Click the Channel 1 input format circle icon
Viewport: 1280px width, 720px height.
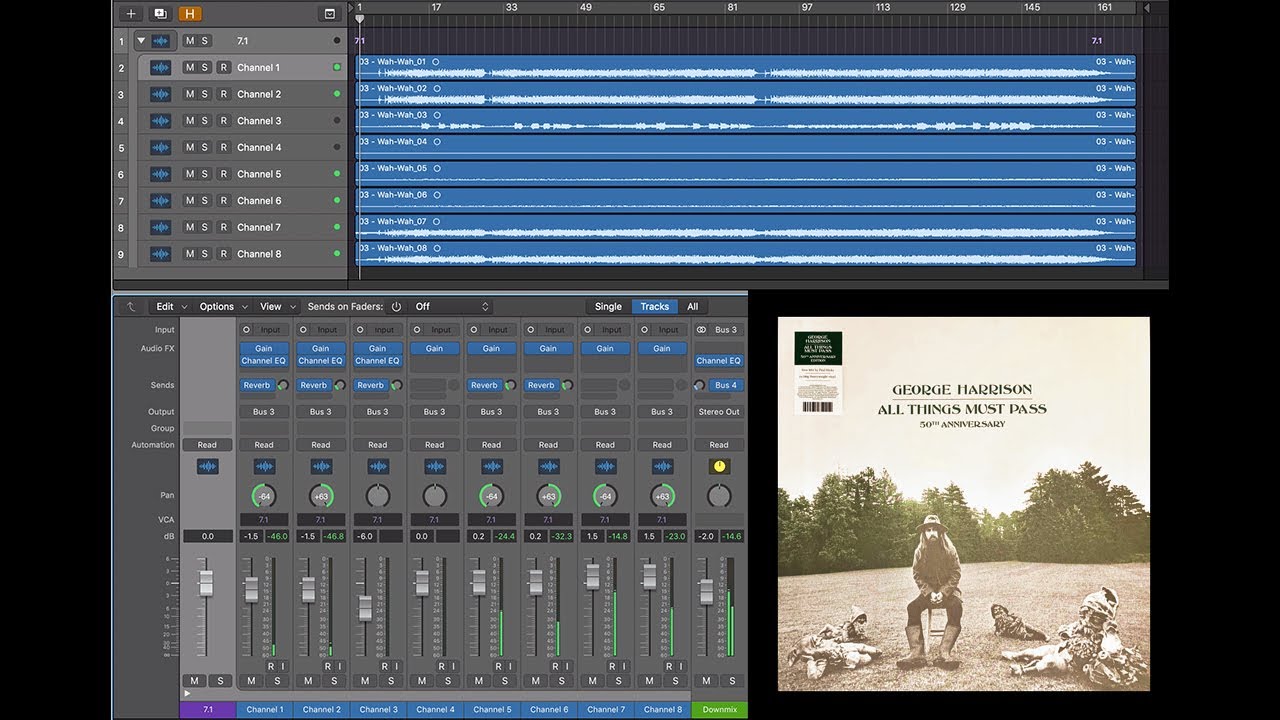[x=246, y=329]
